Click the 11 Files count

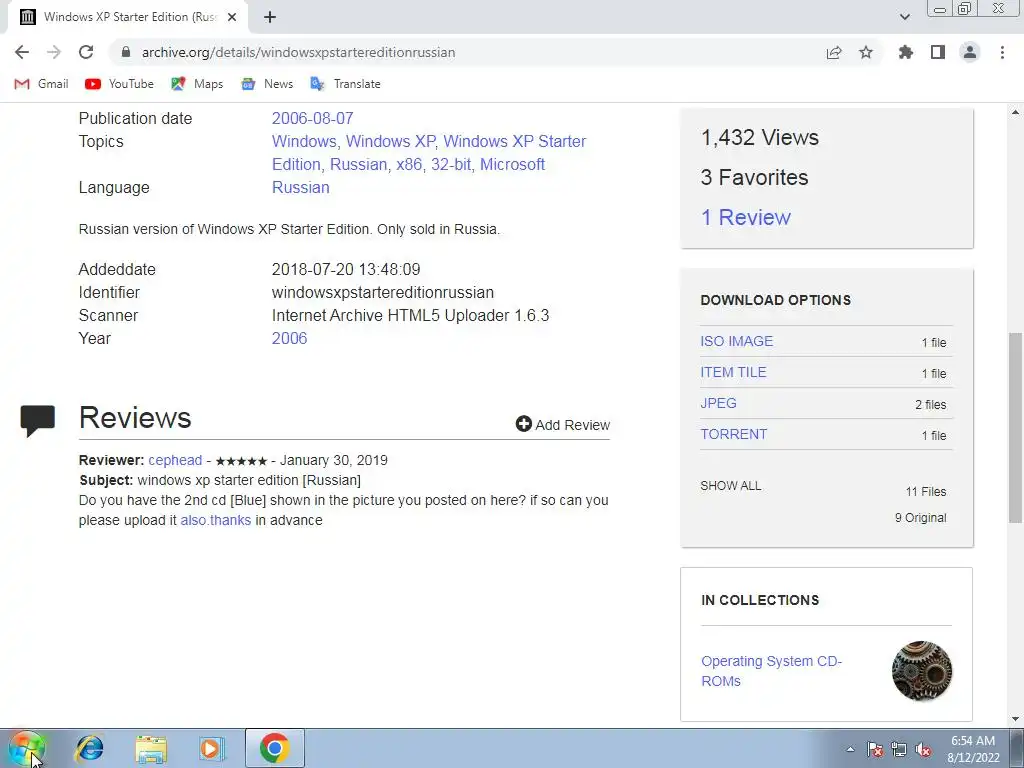click(x=925, y=492)
